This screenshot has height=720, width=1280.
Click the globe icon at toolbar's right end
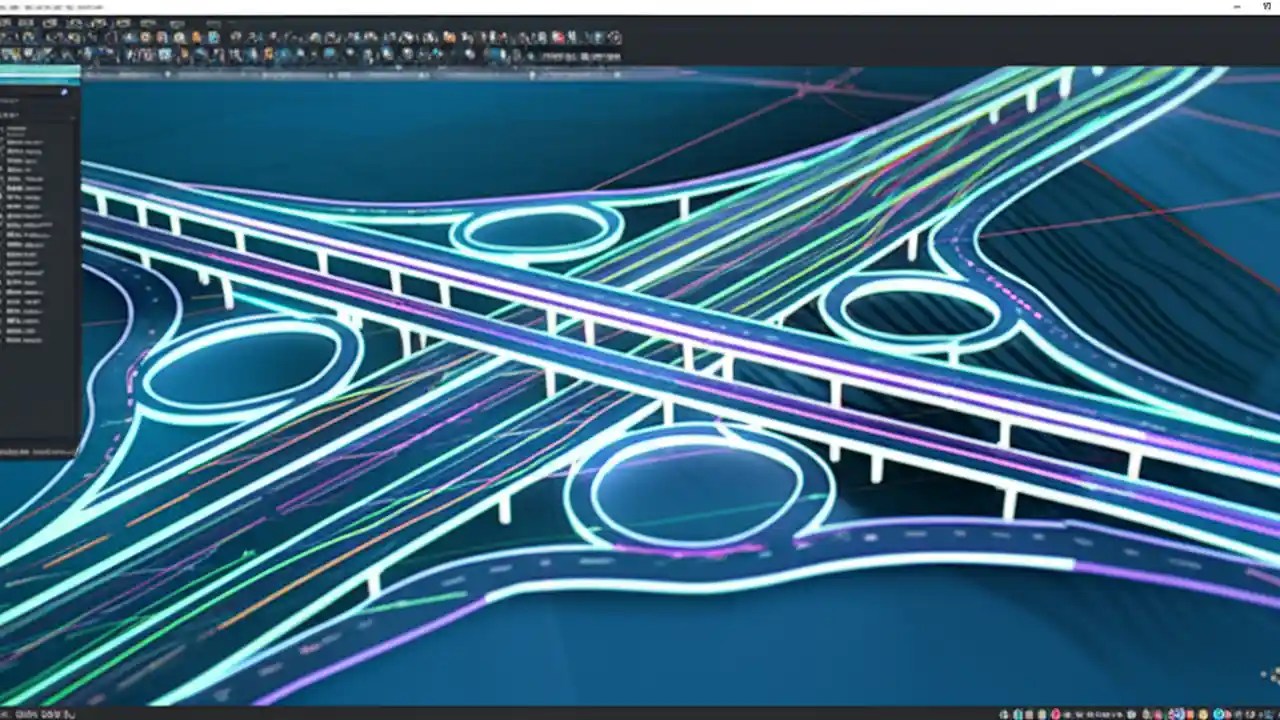[614, 36]
